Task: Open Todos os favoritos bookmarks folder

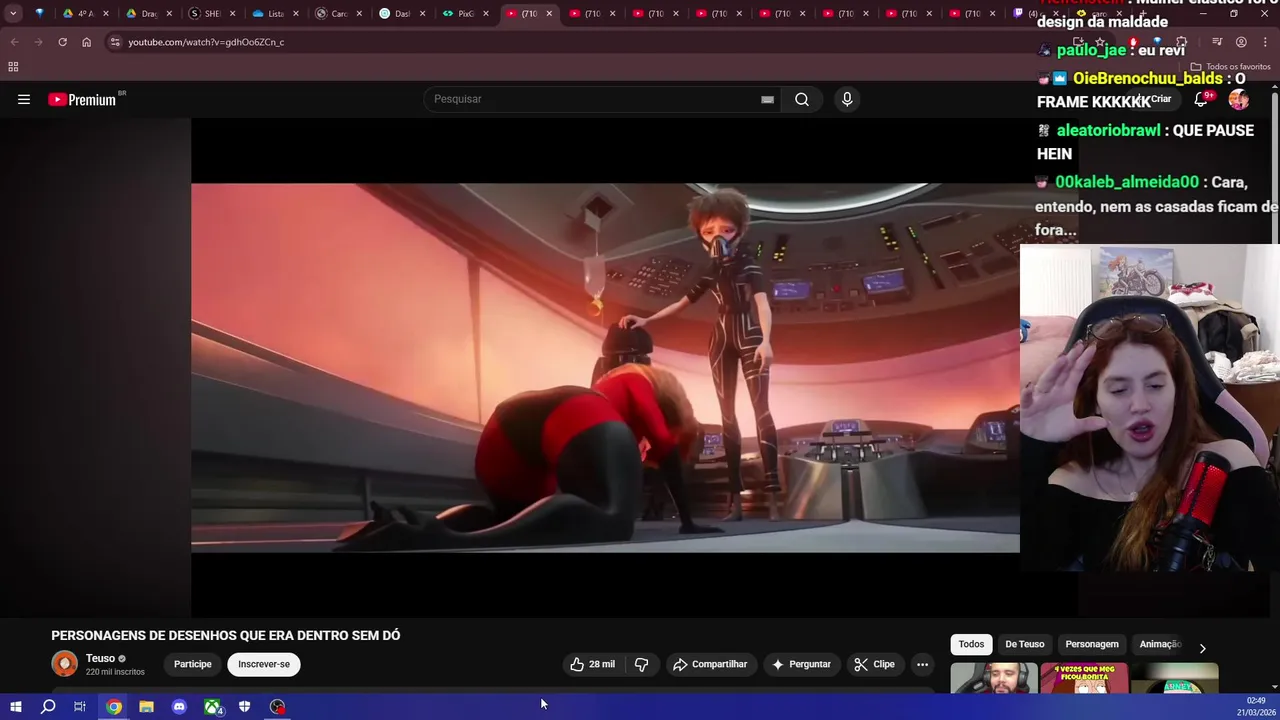Action: [x=1230, y=67]
